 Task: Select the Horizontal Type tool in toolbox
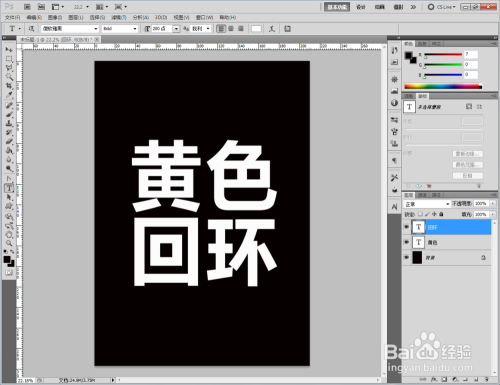pyautogui.click(x=9, y=188)
